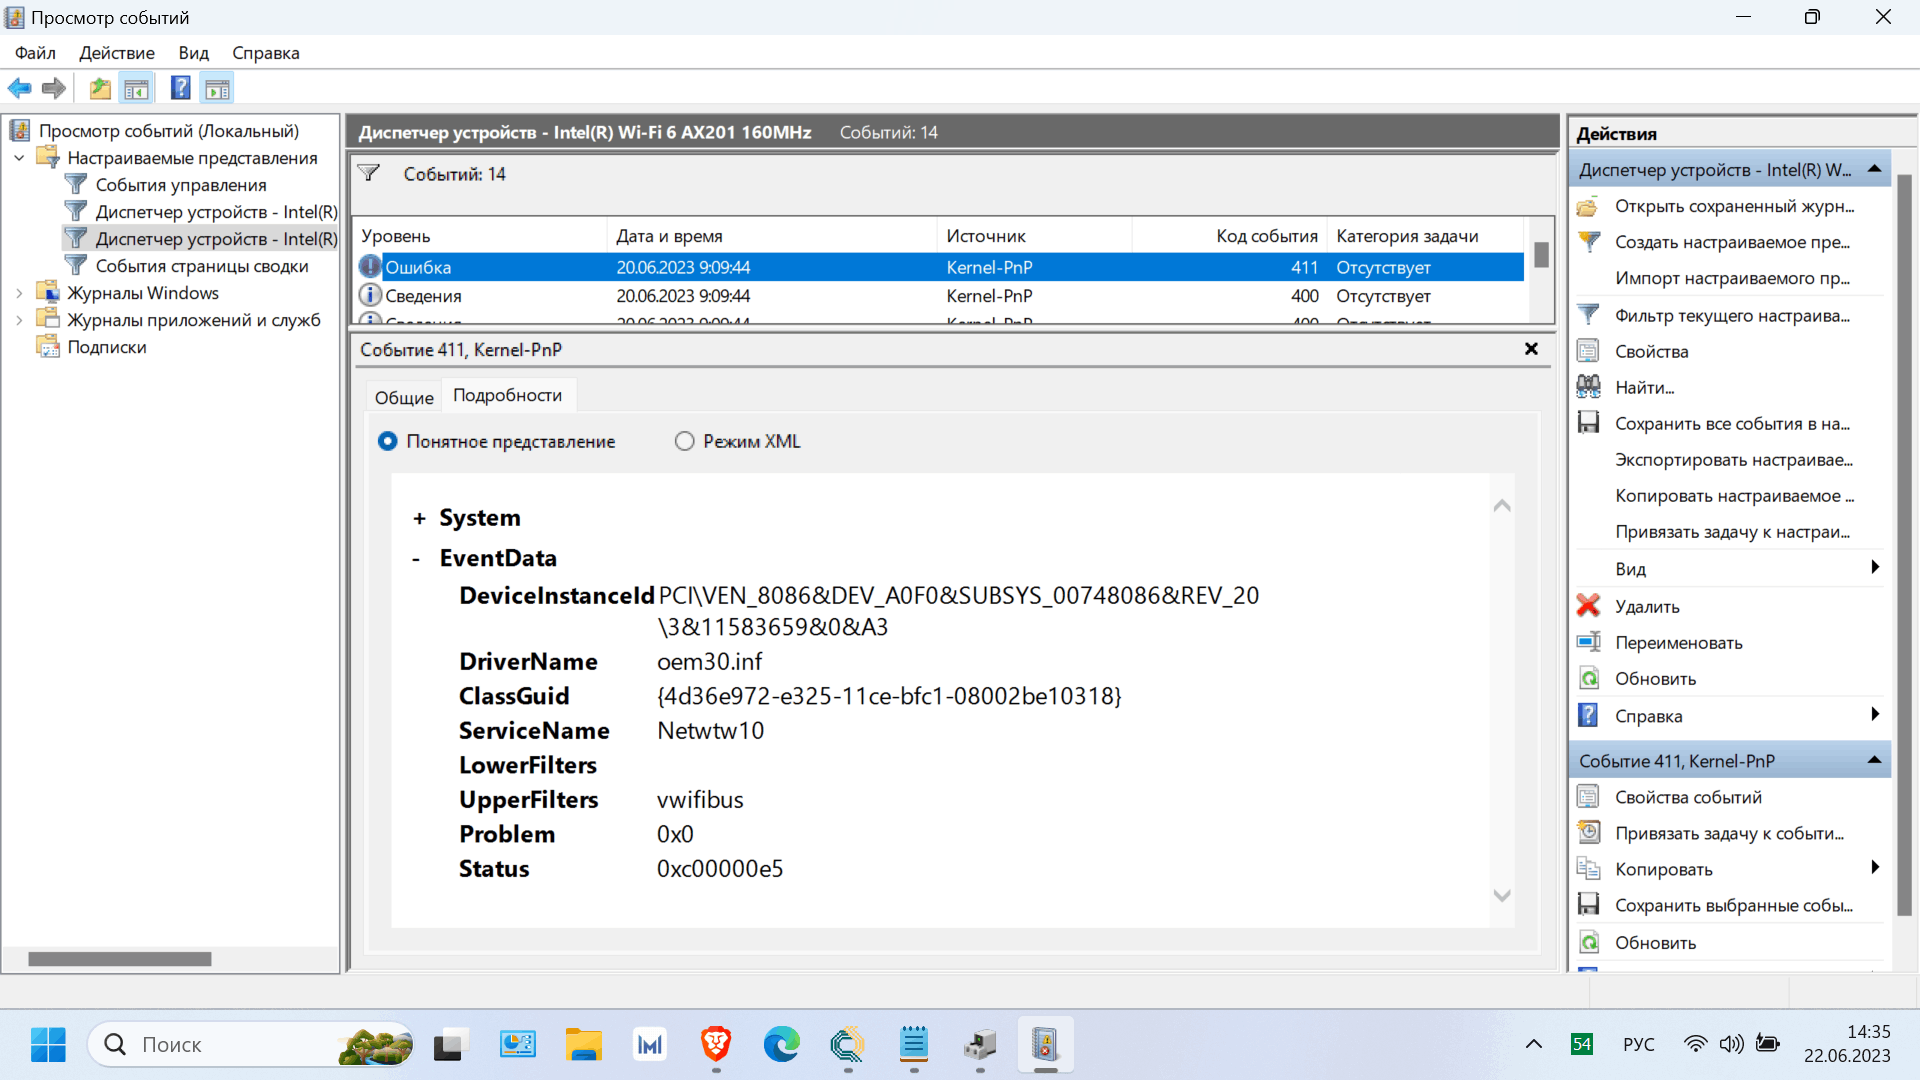Collapse the Событие 411, Kernel-PnP actions section
Screen dimensions: 1920x1080
[x=1874, y=760]
